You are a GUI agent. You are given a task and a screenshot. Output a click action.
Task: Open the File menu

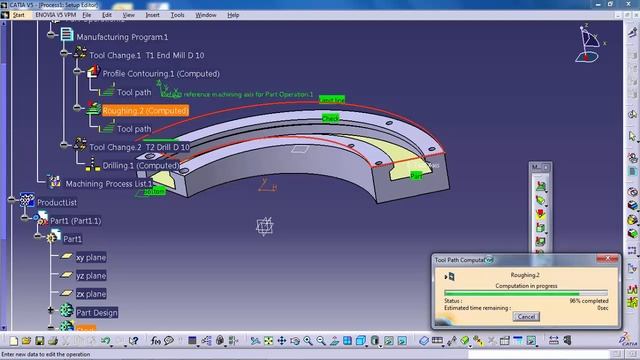point(87,15)
